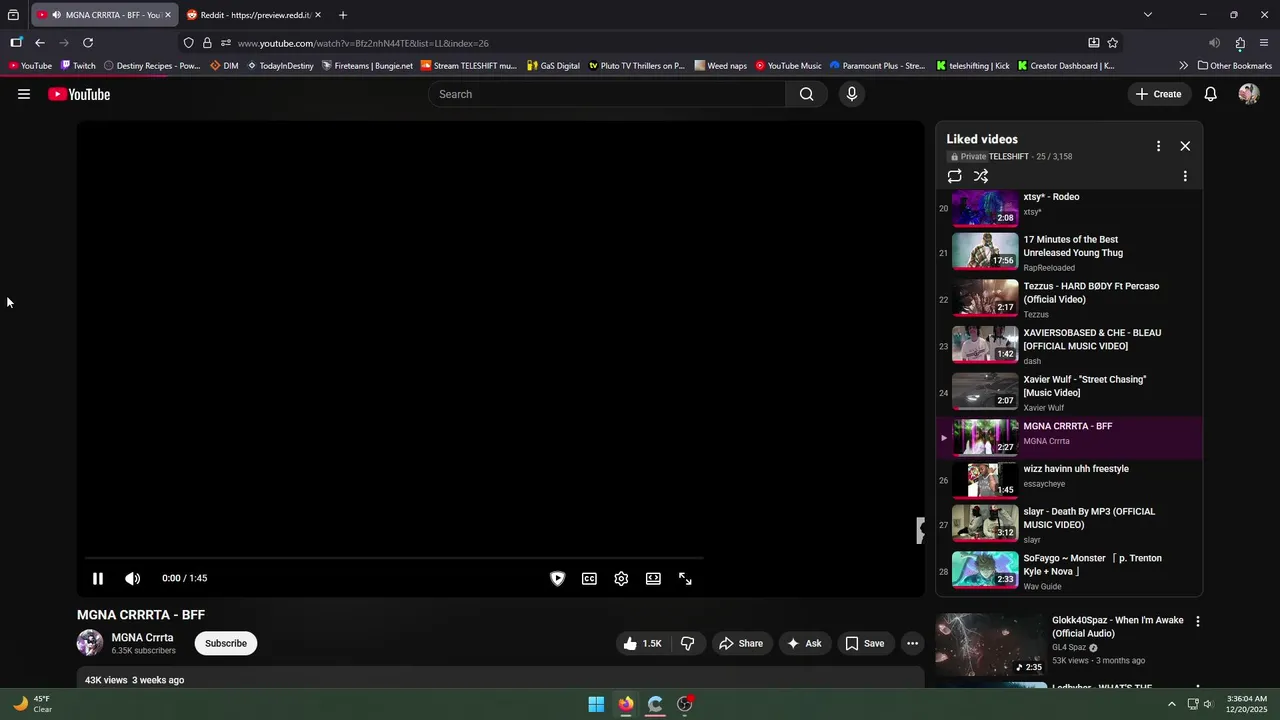This screenshot has height=720, width=1280.
Task: Toggle loop playlist in Liked videos
Action: (x=955, y=176)
